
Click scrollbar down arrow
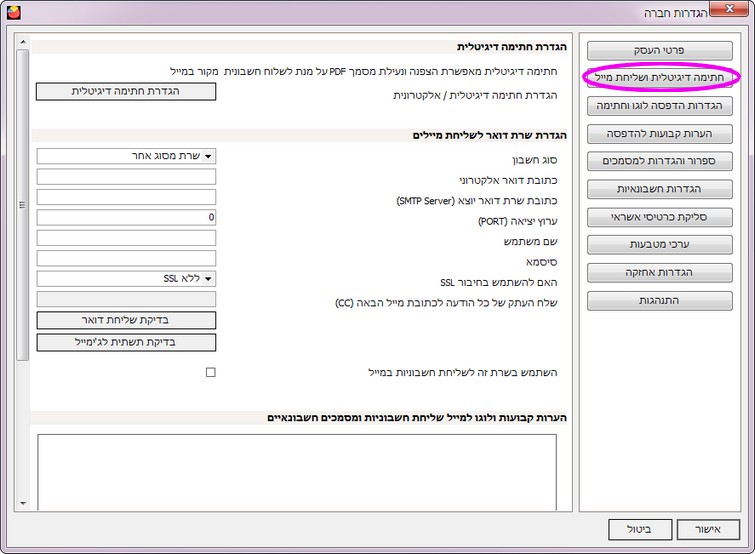click(x=23, y=503)
